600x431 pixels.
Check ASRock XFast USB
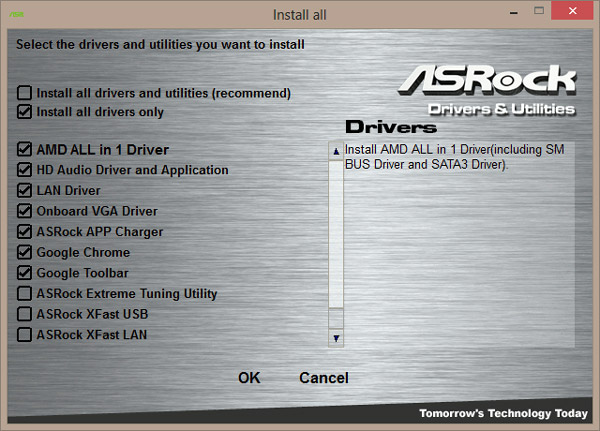pos(24,314)
